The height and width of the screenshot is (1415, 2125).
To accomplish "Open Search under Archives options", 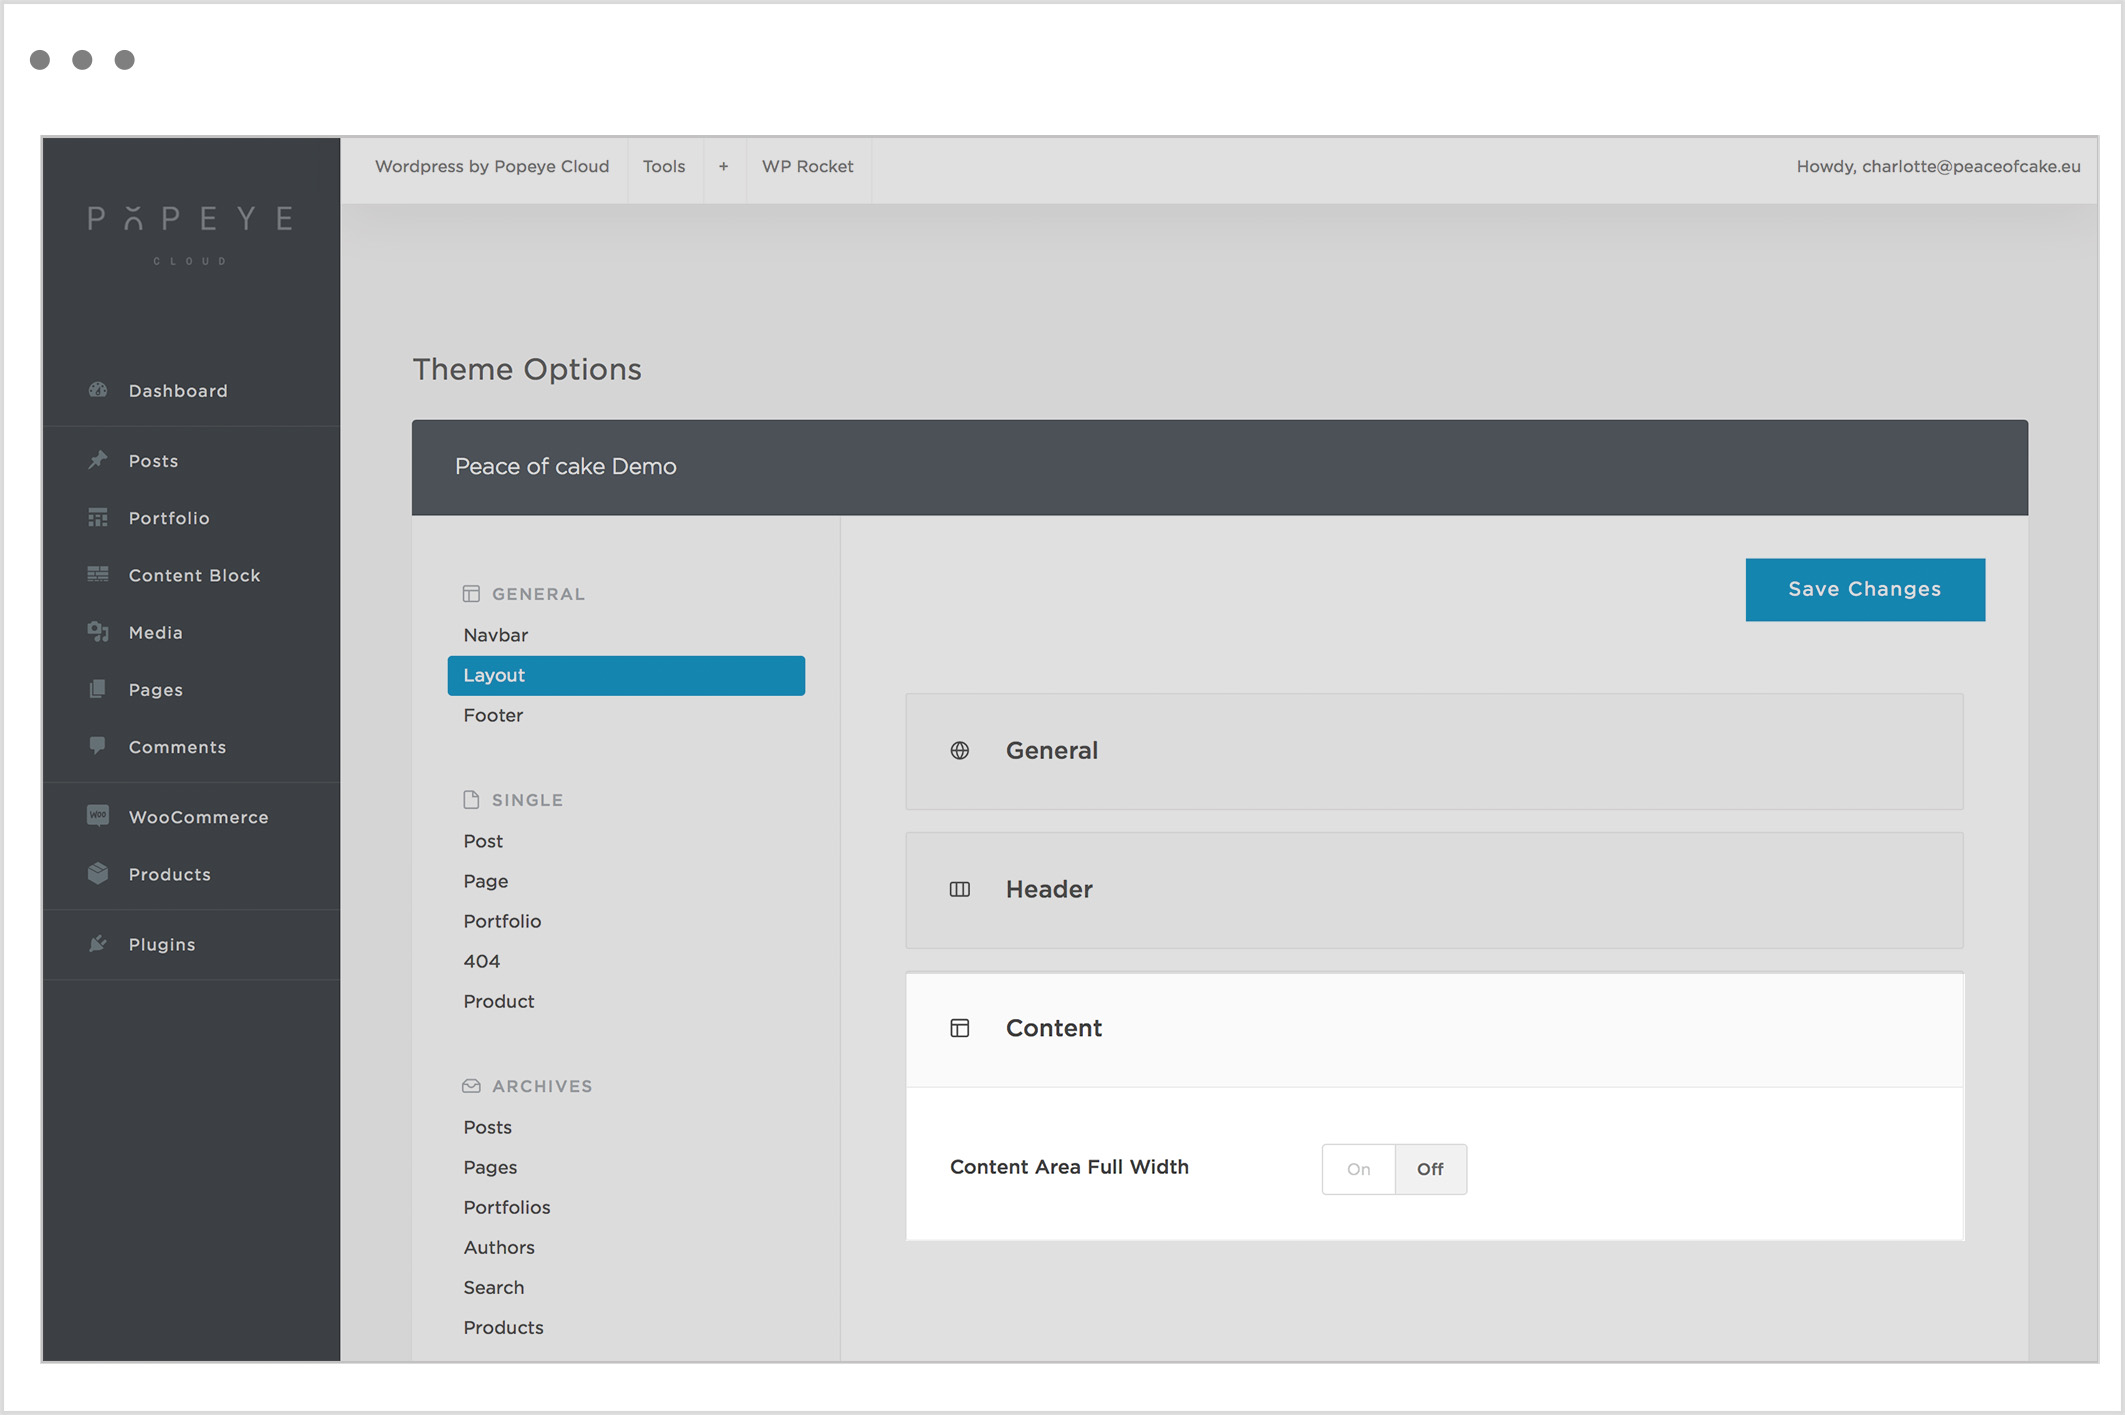I will pyautogui.click(x=494, y=1287).
